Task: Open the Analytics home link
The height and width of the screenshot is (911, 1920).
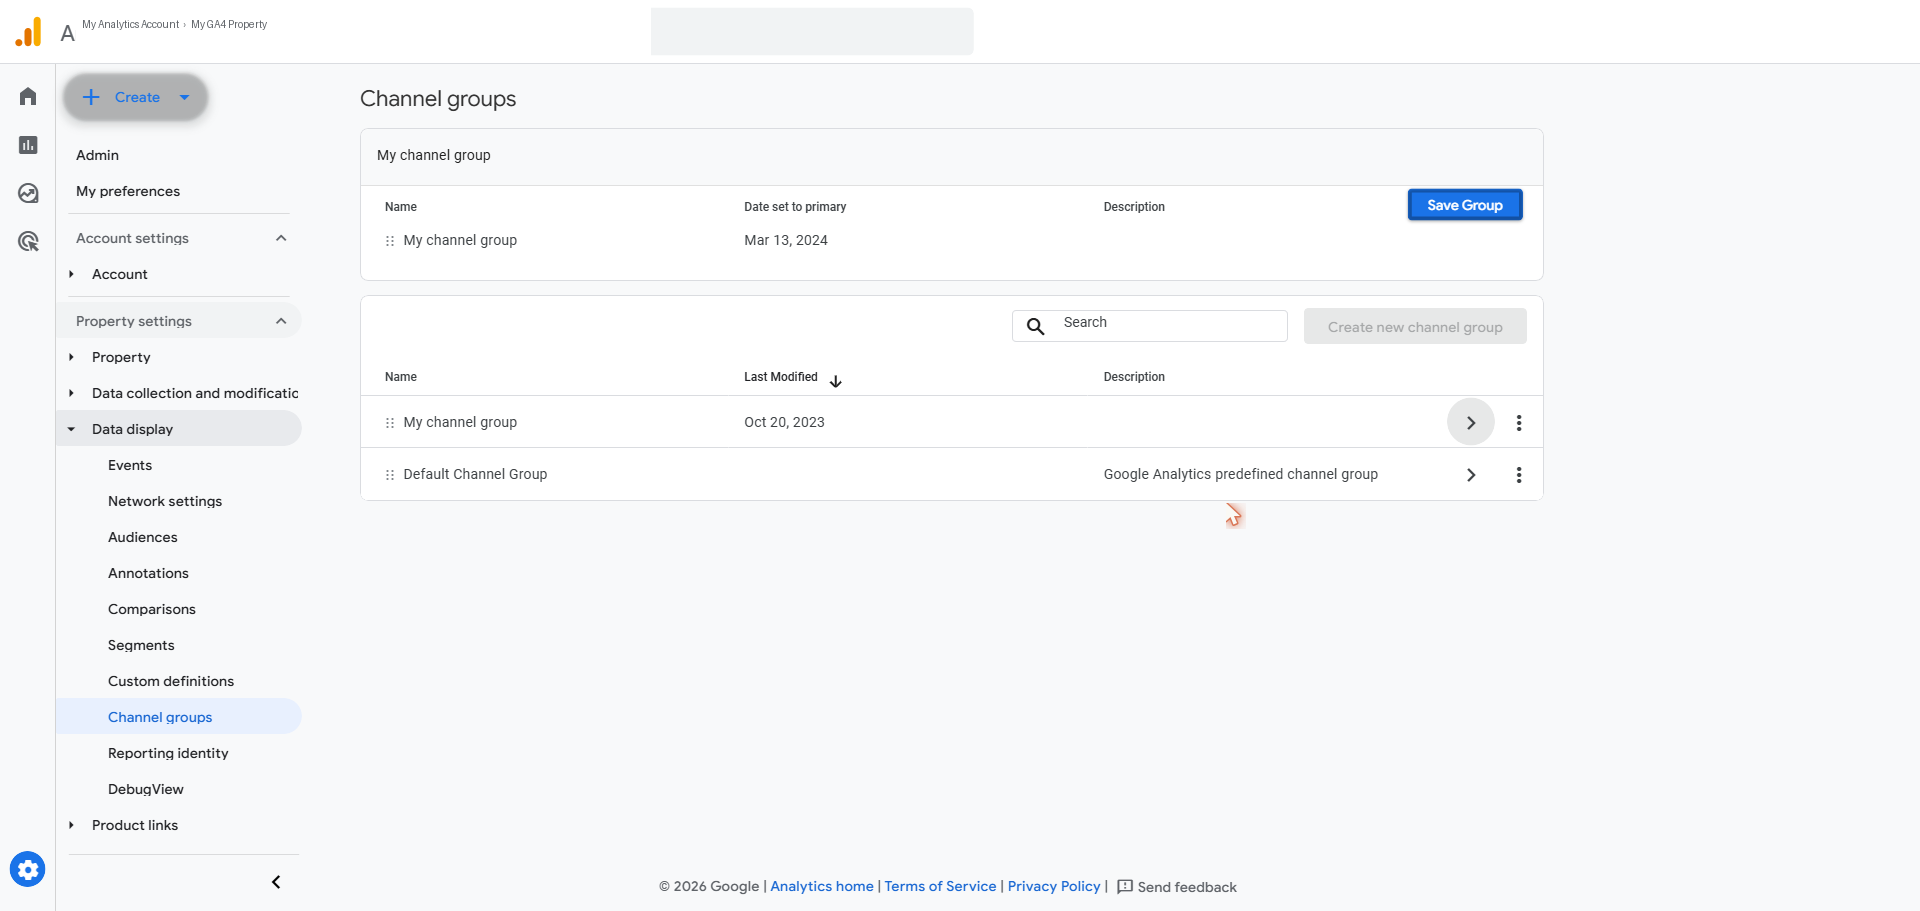Action: pyautogui.click(x=822, y=886)
